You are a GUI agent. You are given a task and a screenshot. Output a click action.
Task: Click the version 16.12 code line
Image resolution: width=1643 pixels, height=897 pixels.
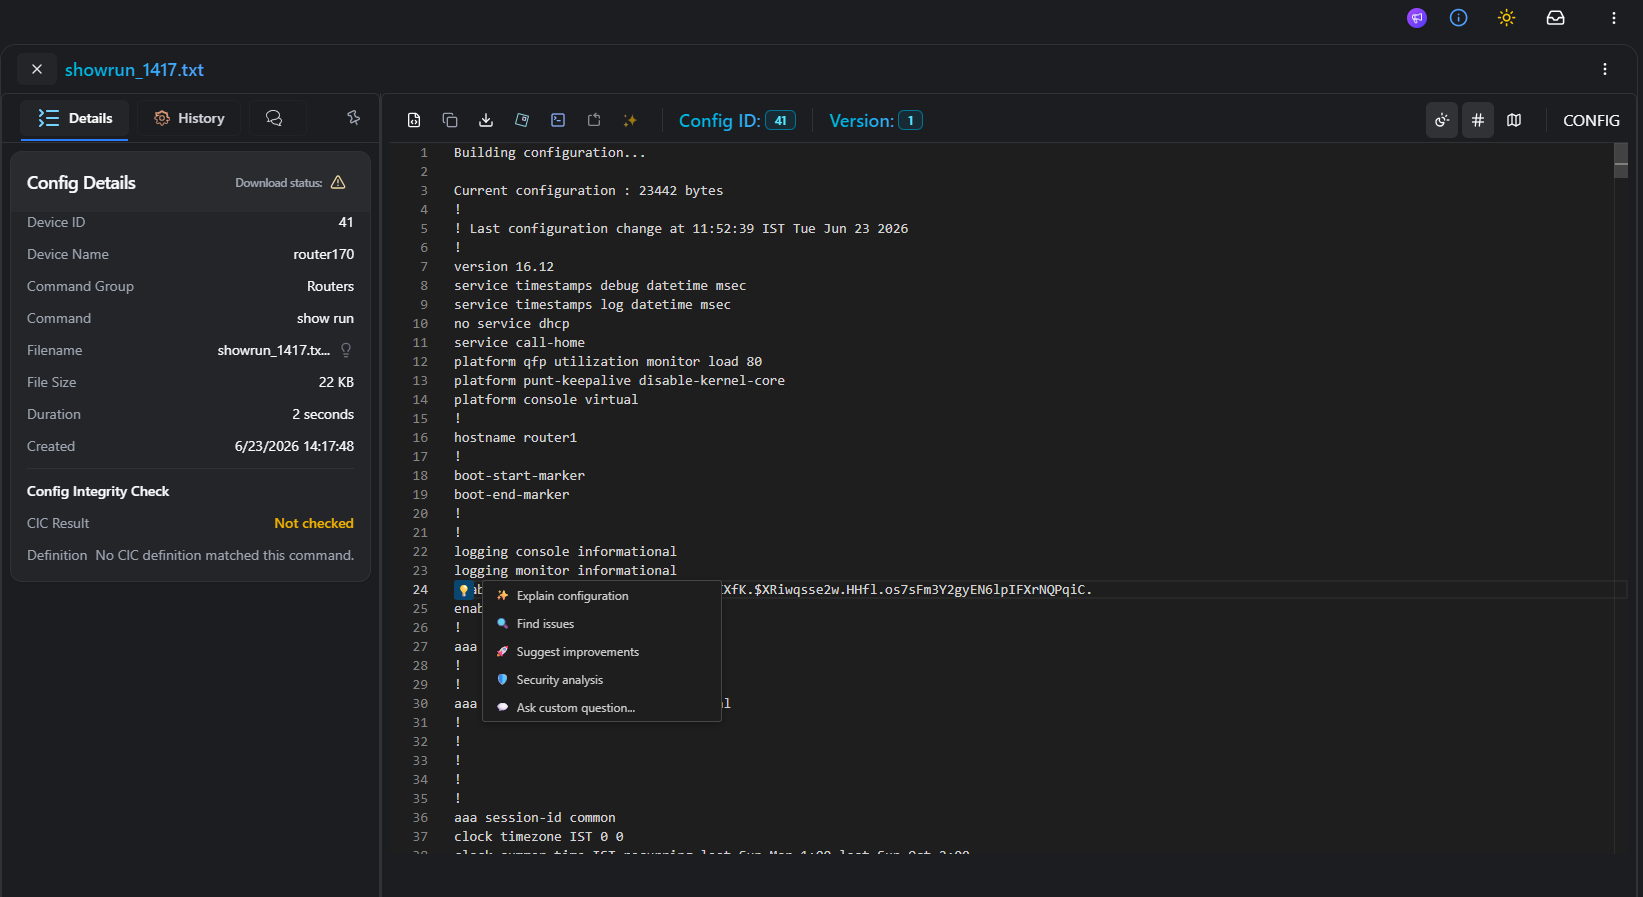504,267
